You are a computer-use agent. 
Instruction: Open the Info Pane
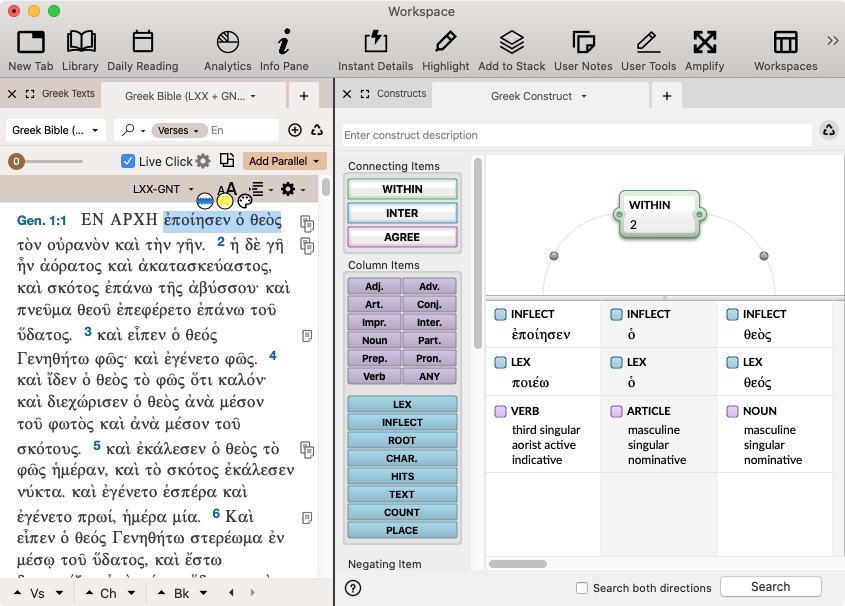(284, 49)
